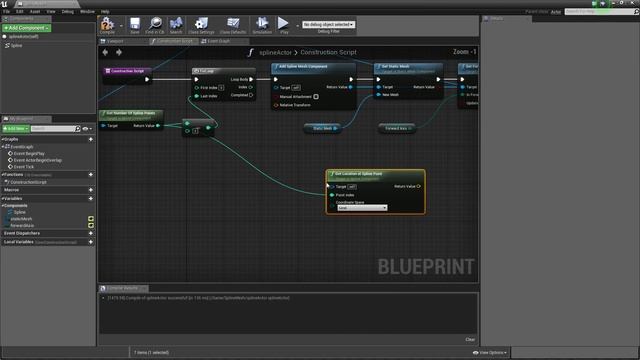Open Class Settings from the toolbar
Image resolution: width=640 pixels, height=360 pixels.
(x=201, y=25)
